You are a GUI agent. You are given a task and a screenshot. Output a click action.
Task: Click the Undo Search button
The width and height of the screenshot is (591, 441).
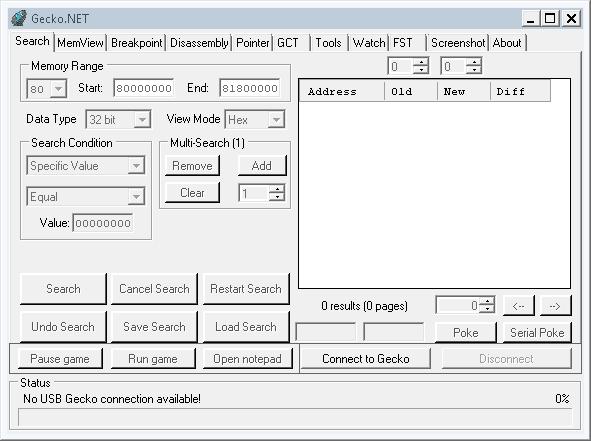[63, 327]
